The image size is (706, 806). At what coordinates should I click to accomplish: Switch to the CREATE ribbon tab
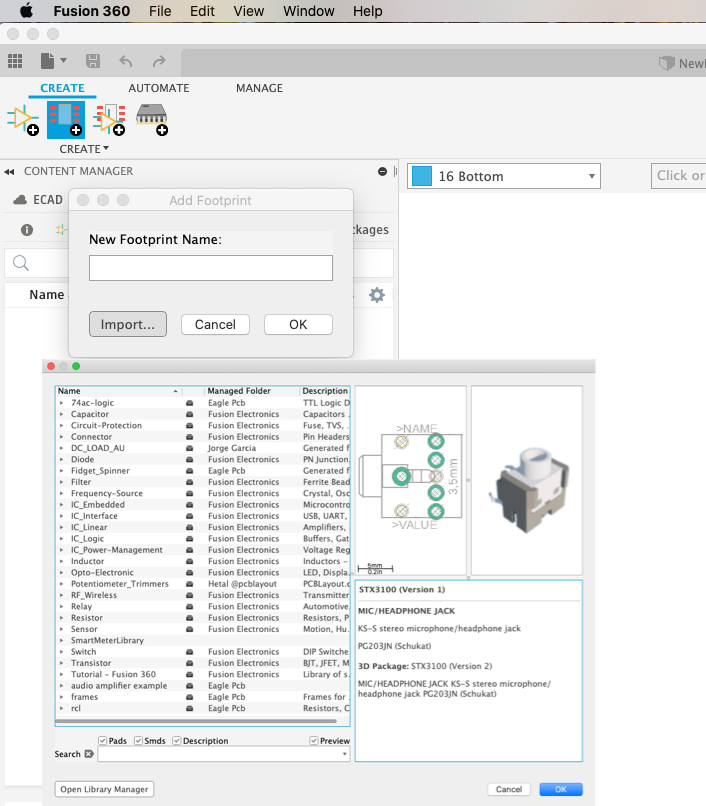(x=62, y=88)
